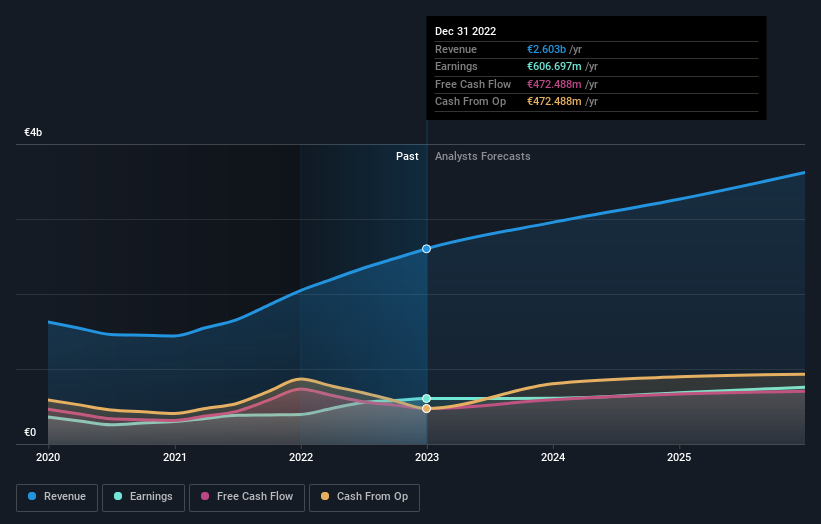Click the €606.697m earnings value in tooltip
The width and height of the screenshot is (821, 524).
[554, 66]
